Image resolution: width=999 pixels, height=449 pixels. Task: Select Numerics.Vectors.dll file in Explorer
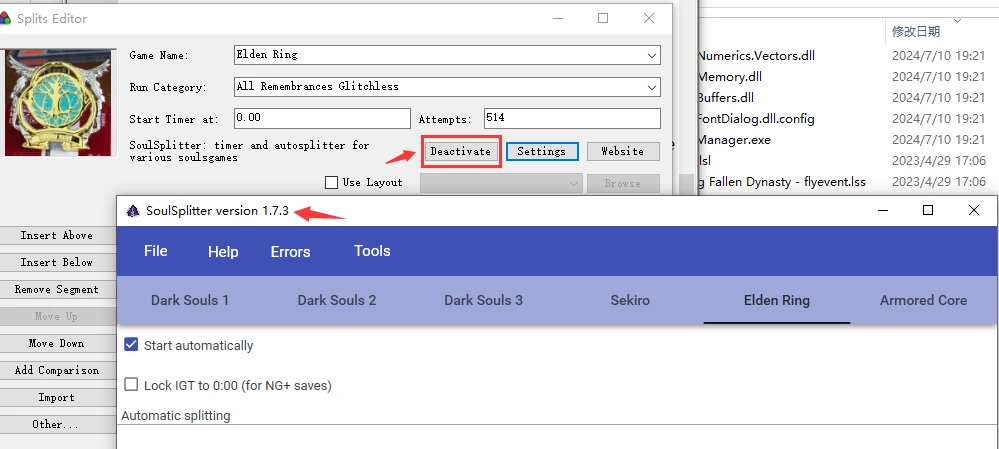click(756, 55)
